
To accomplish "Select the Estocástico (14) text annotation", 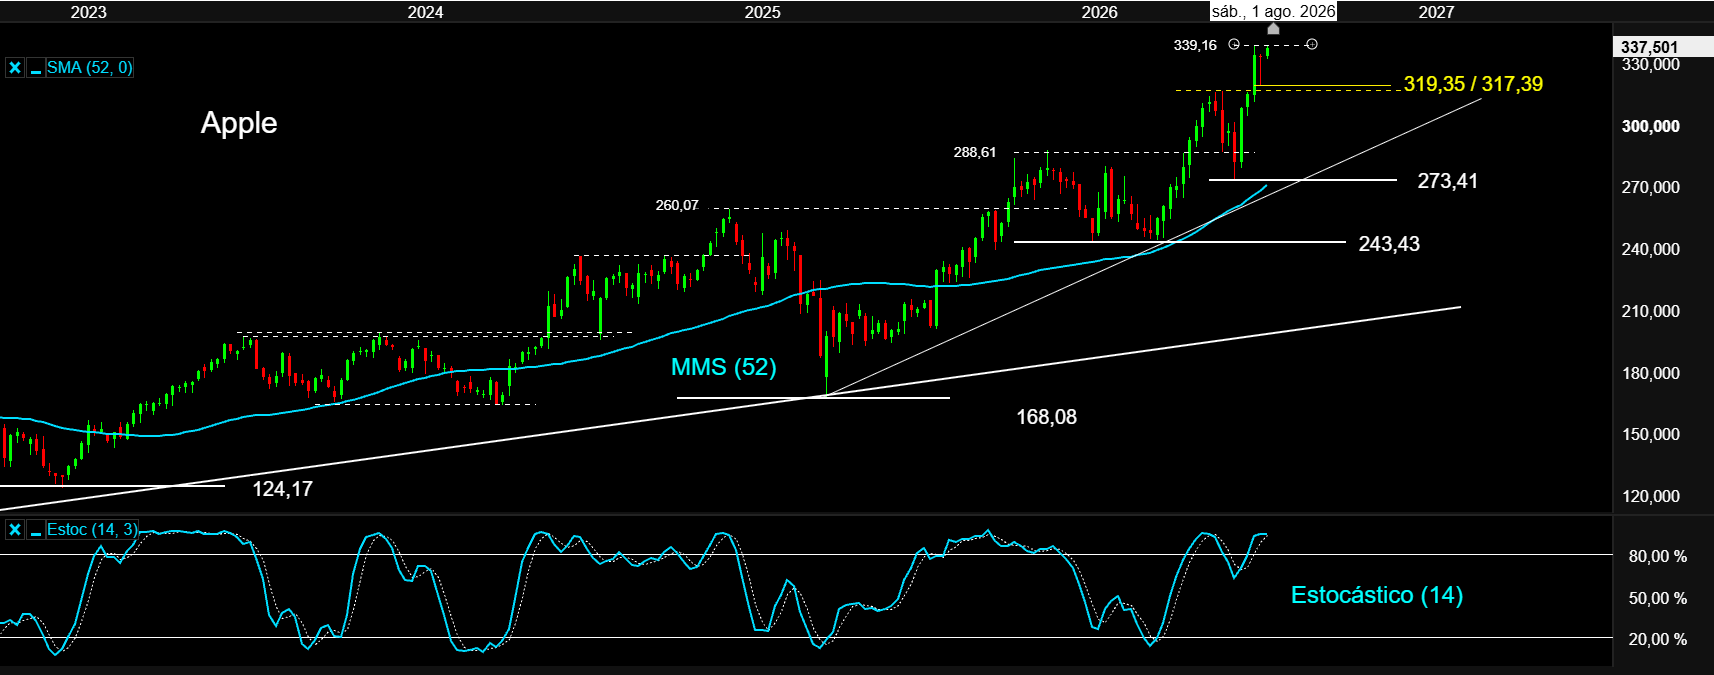I will (1377, 595).
